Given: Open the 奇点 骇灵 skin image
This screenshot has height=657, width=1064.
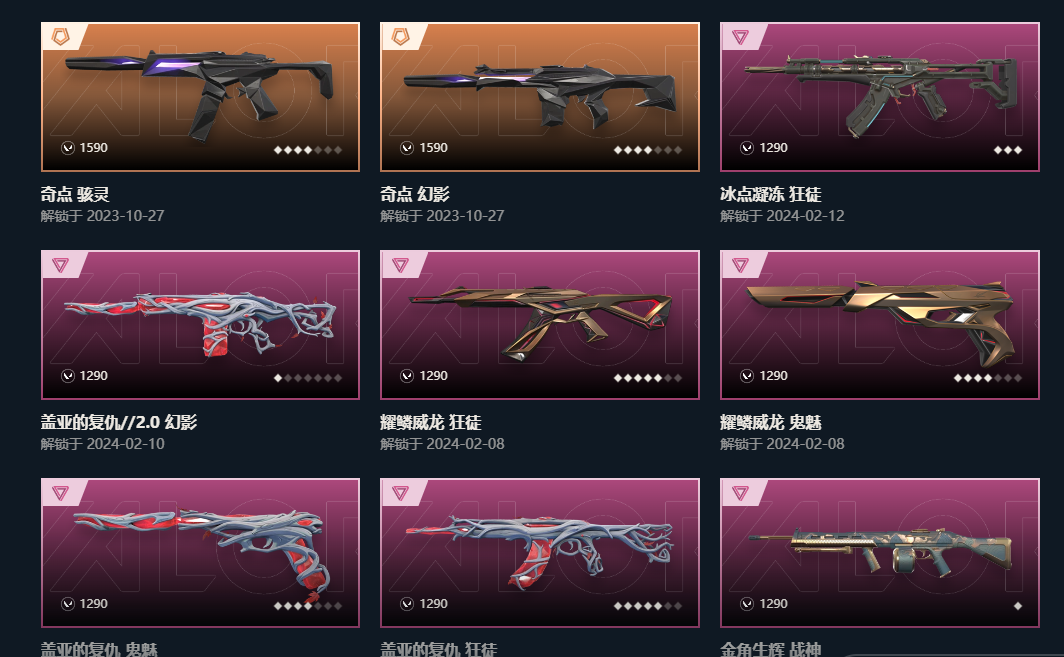Looking at the screenshot, I should click(x=200, y=97).
